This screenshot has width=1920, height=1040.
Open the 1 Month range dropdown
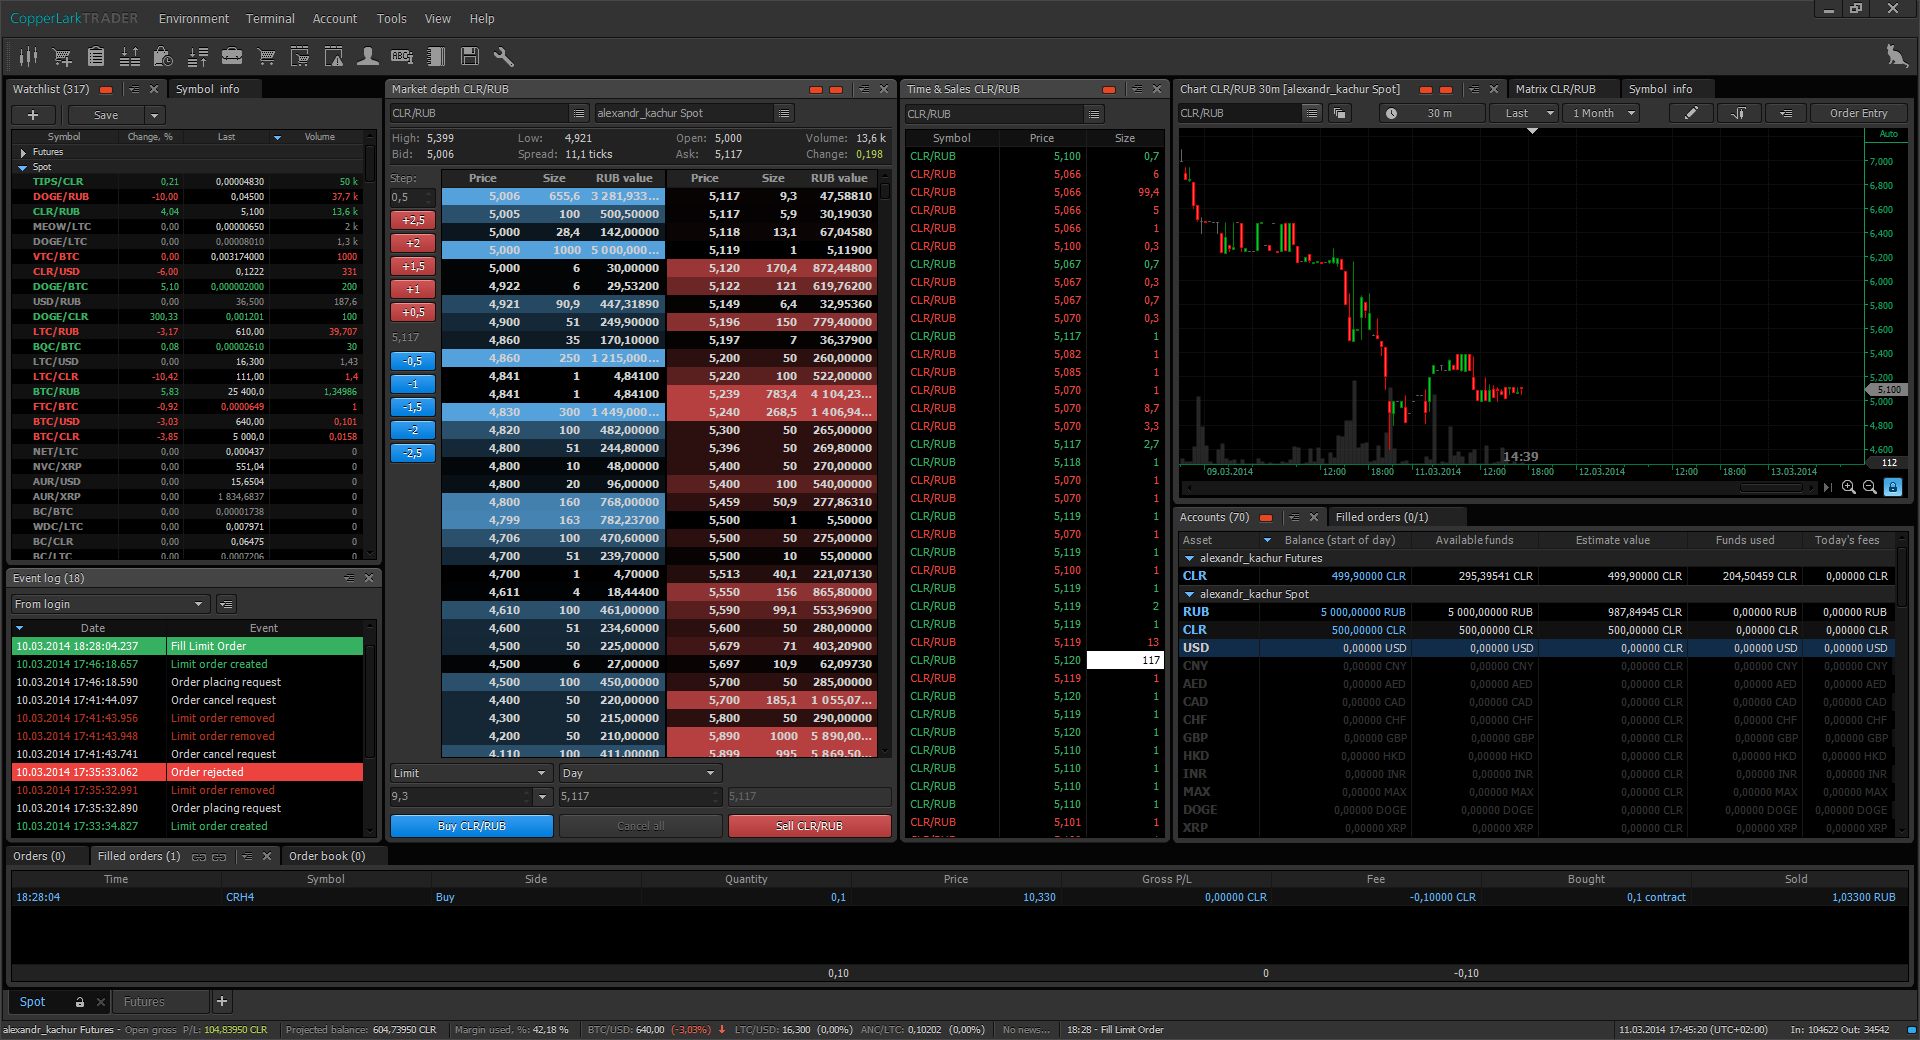coord(1603,113)
